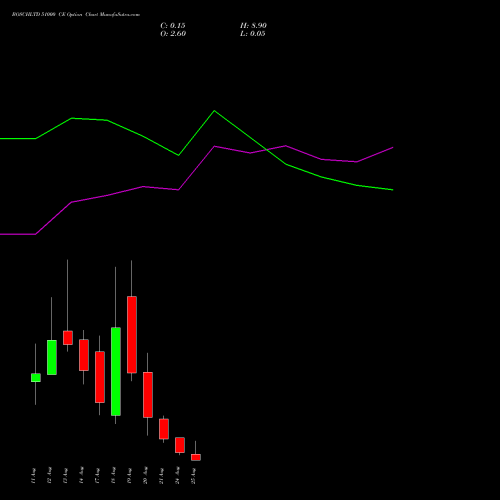Click the 18 Aug date label
This screenshot has width=500, height=500.
(113, 476)
